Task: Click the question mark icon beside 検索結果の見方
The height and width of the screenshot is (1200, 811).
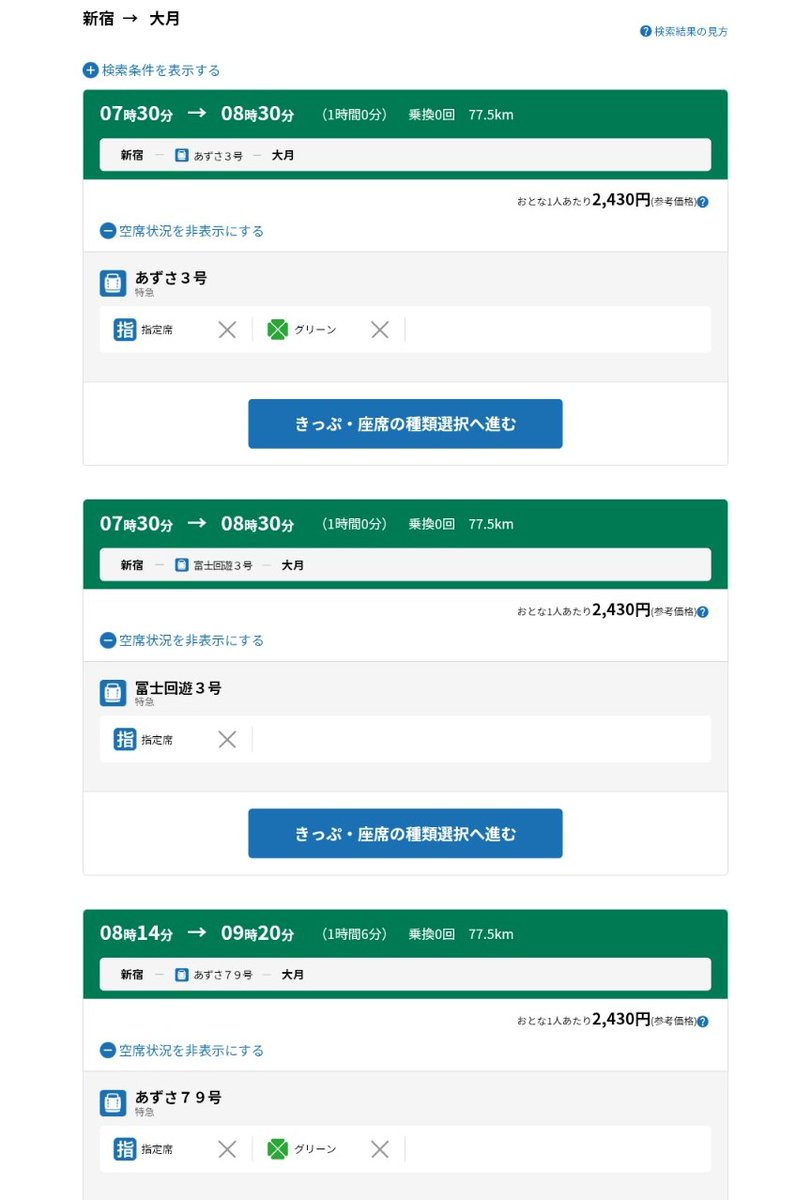Action: (x=646, y=31)
